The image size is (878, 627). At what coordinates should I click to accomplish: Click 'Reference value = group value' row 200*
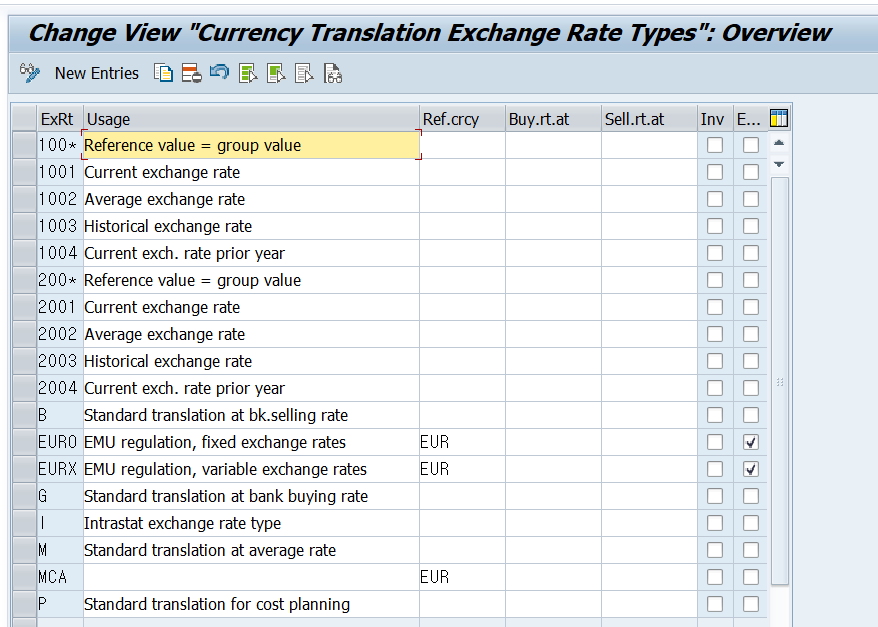(x=192, y=280)
